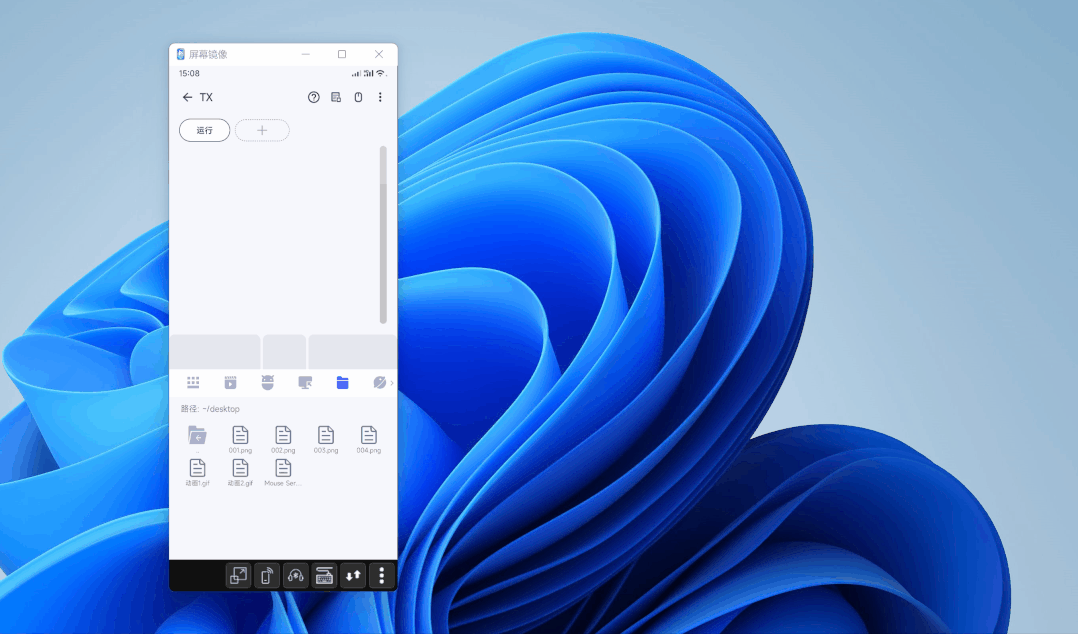Image resolution: width=1078 pixels, height=634 pixels.
Task: Open the black bar's three-dot menu
Action: [x=382, y=576]
